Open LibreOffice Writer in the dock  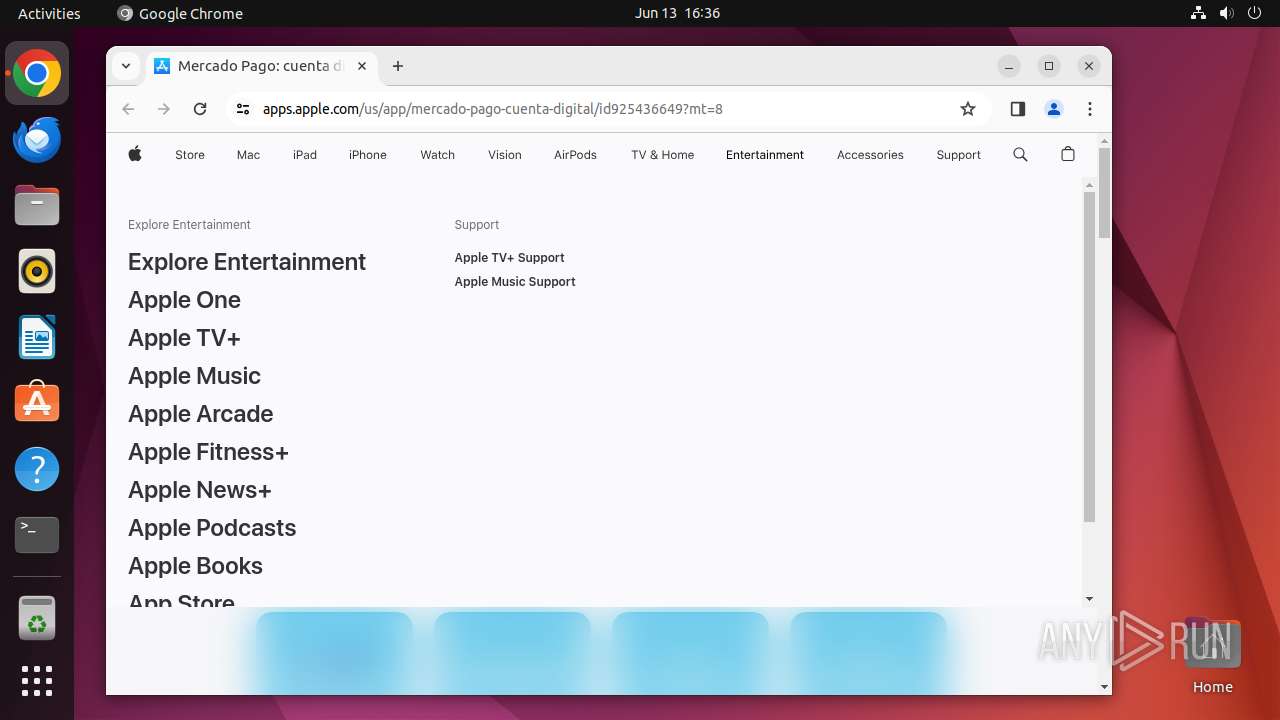[x=37, y=337]
